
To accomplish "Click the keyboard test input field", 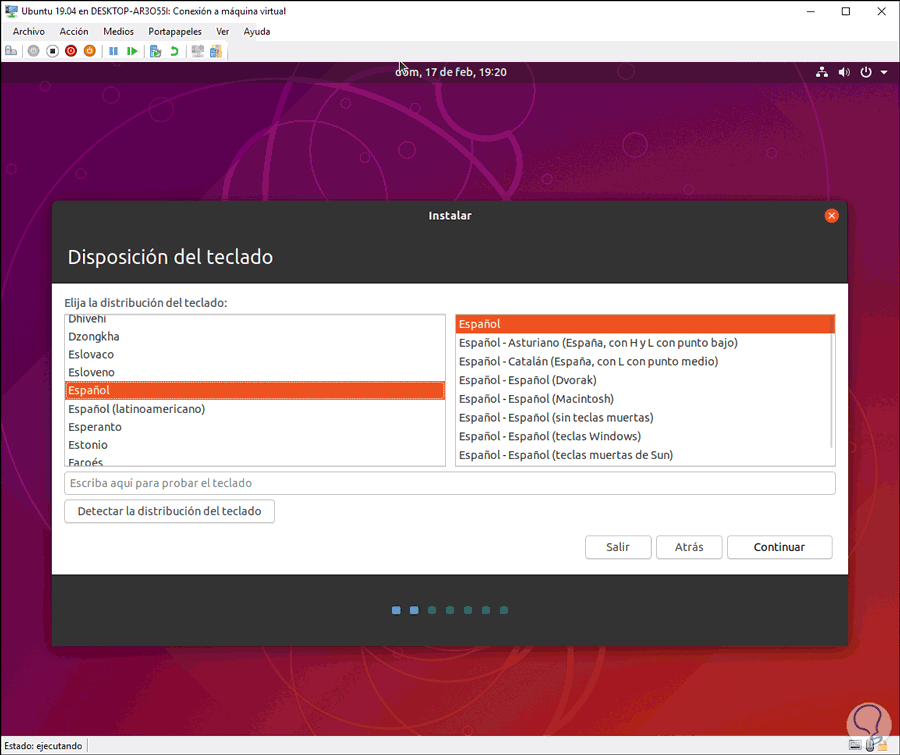I will 449,483.
